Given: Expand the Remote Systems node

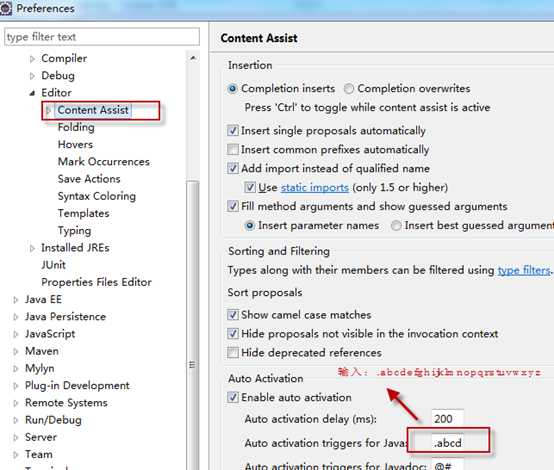Looking at the screenshot, I should (x=16, y=403).
